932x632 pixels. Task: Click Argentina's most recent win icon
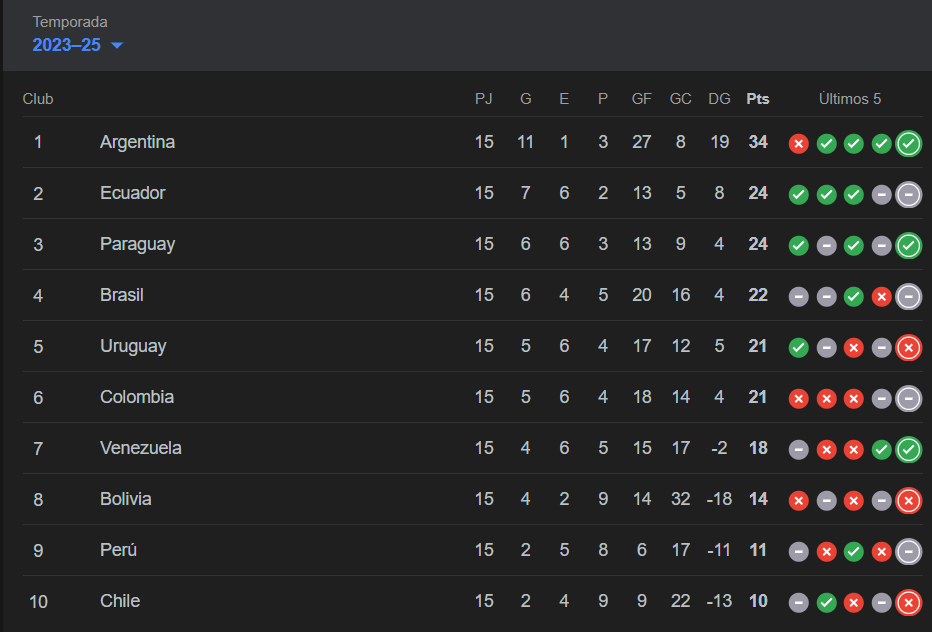click(909, 143)
